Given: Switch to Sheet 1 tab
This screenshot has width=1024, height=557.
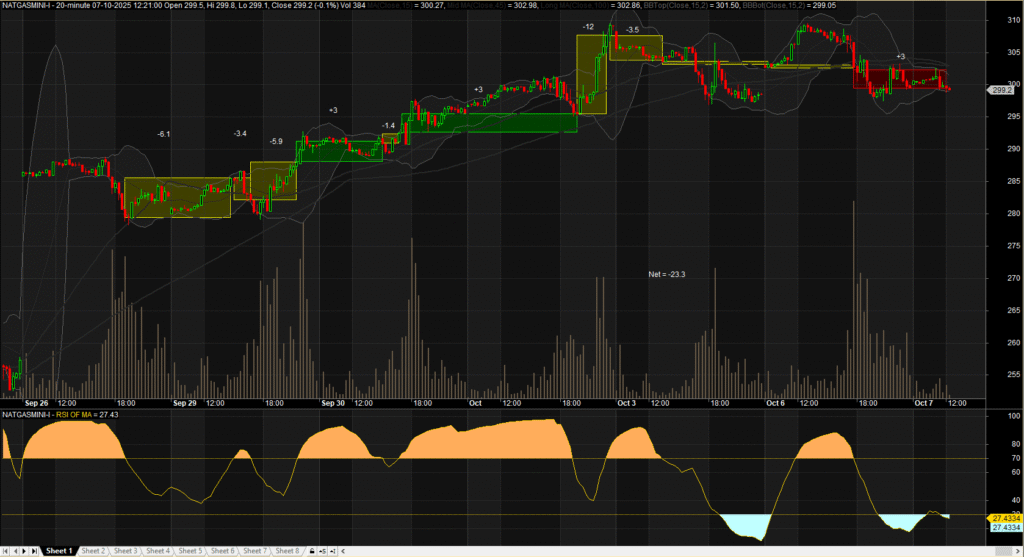Looking at the screenshot, I should 59,551.
